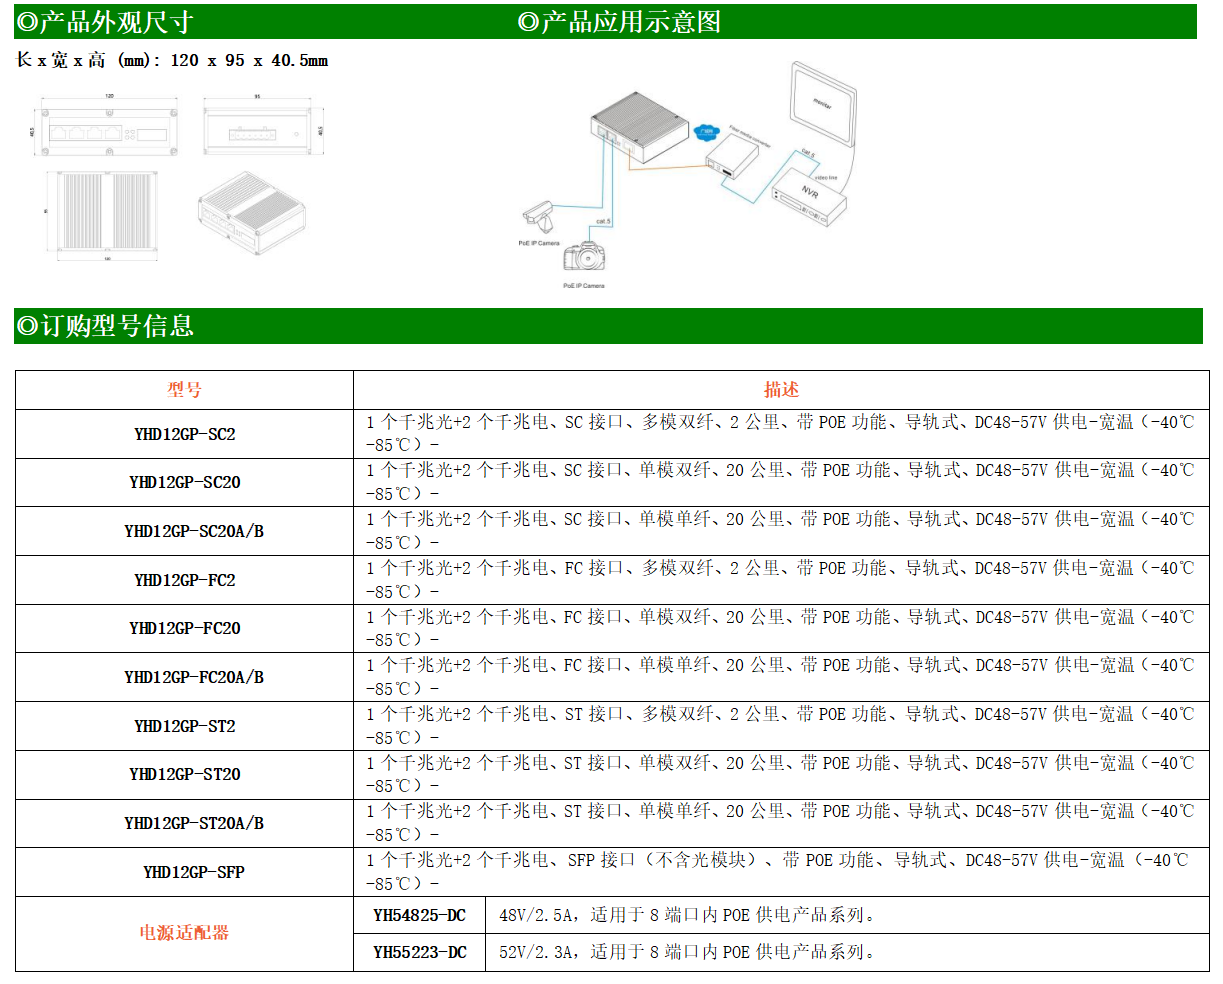Click the 电源适配器 row label
The width and height of the screenshot is (1223, 984).
pos(184,933)
